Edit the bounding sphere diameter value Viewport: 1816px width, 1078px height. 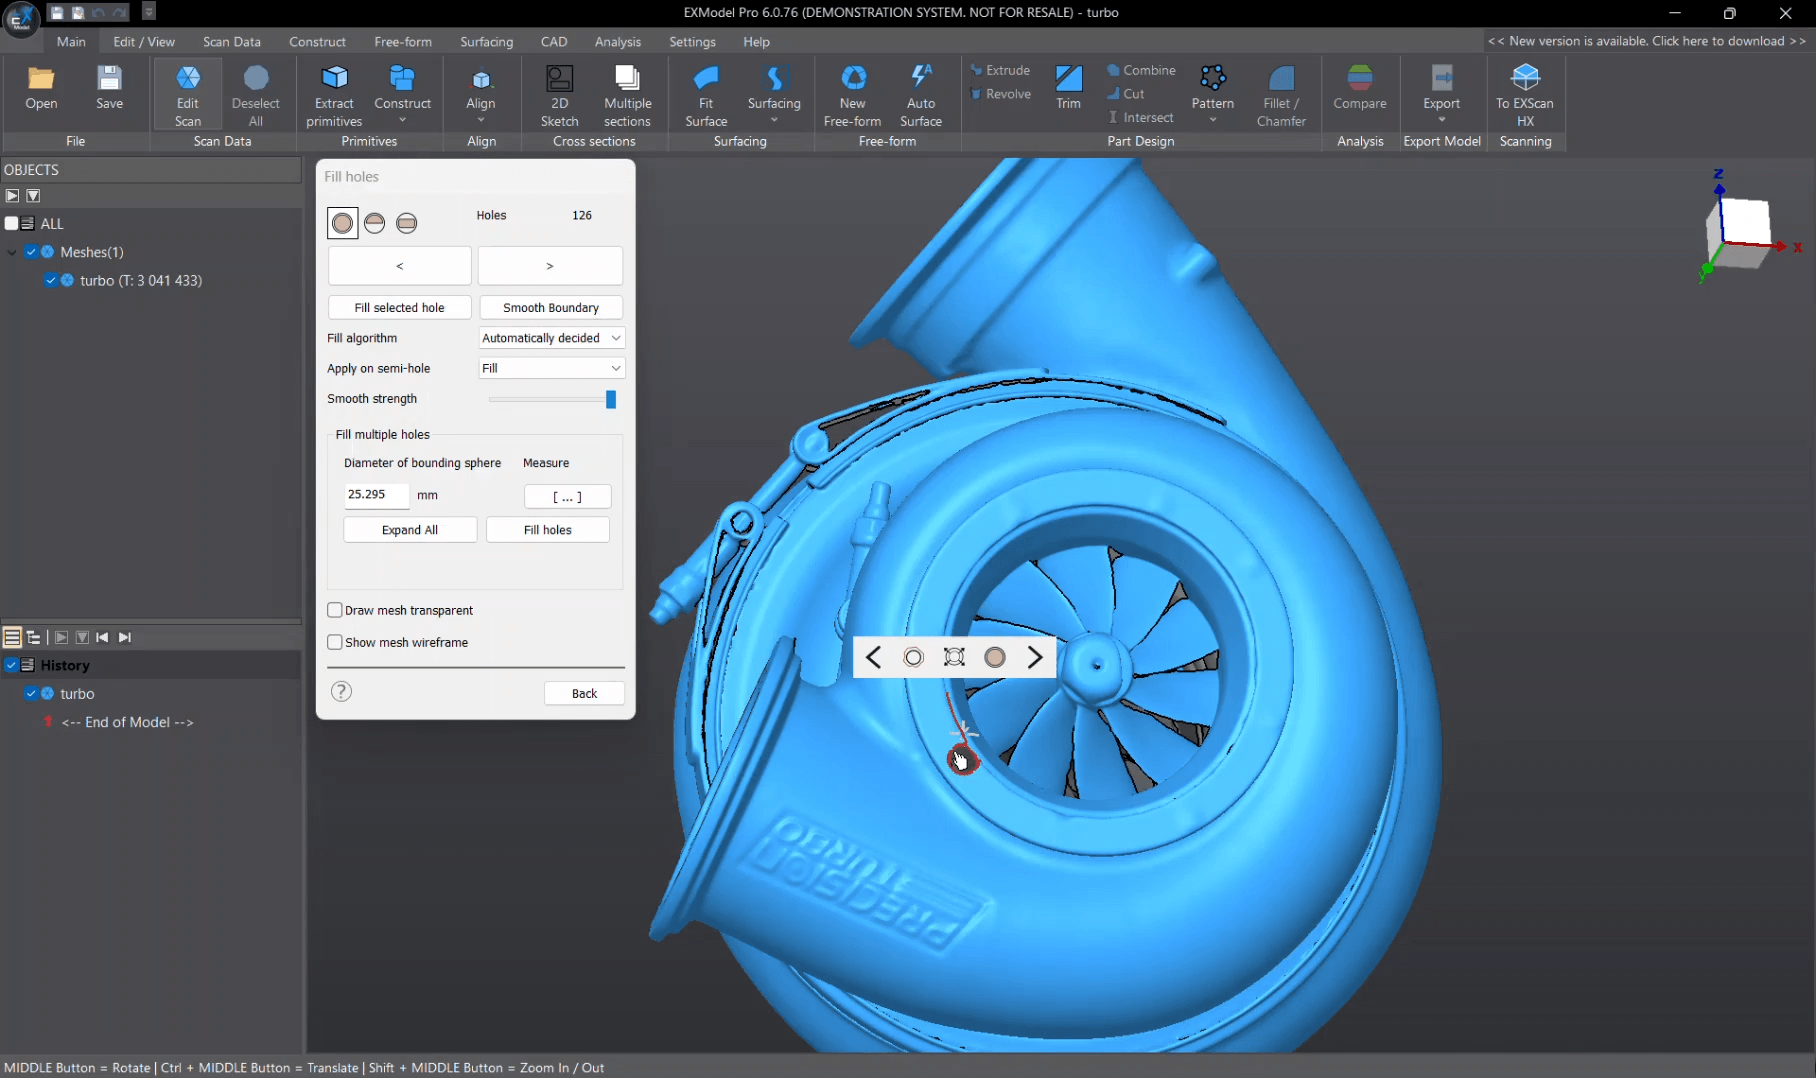coord(375,495)
